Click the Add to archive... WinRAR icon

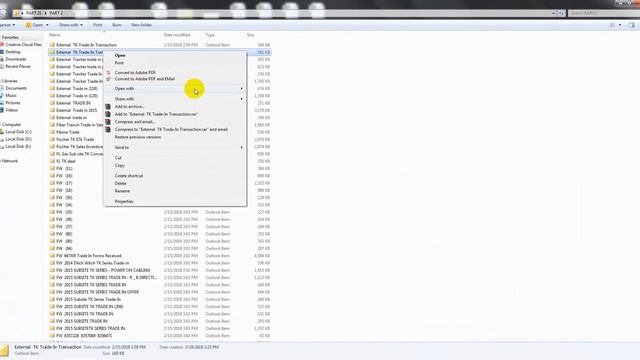coord(108,107)
